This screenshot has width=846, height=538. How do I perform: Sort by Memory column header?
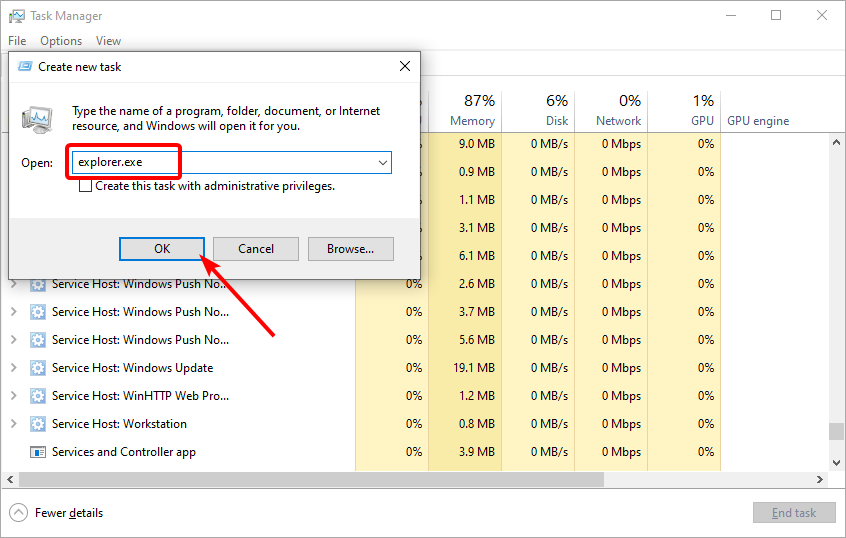click(x=465, y=110)
